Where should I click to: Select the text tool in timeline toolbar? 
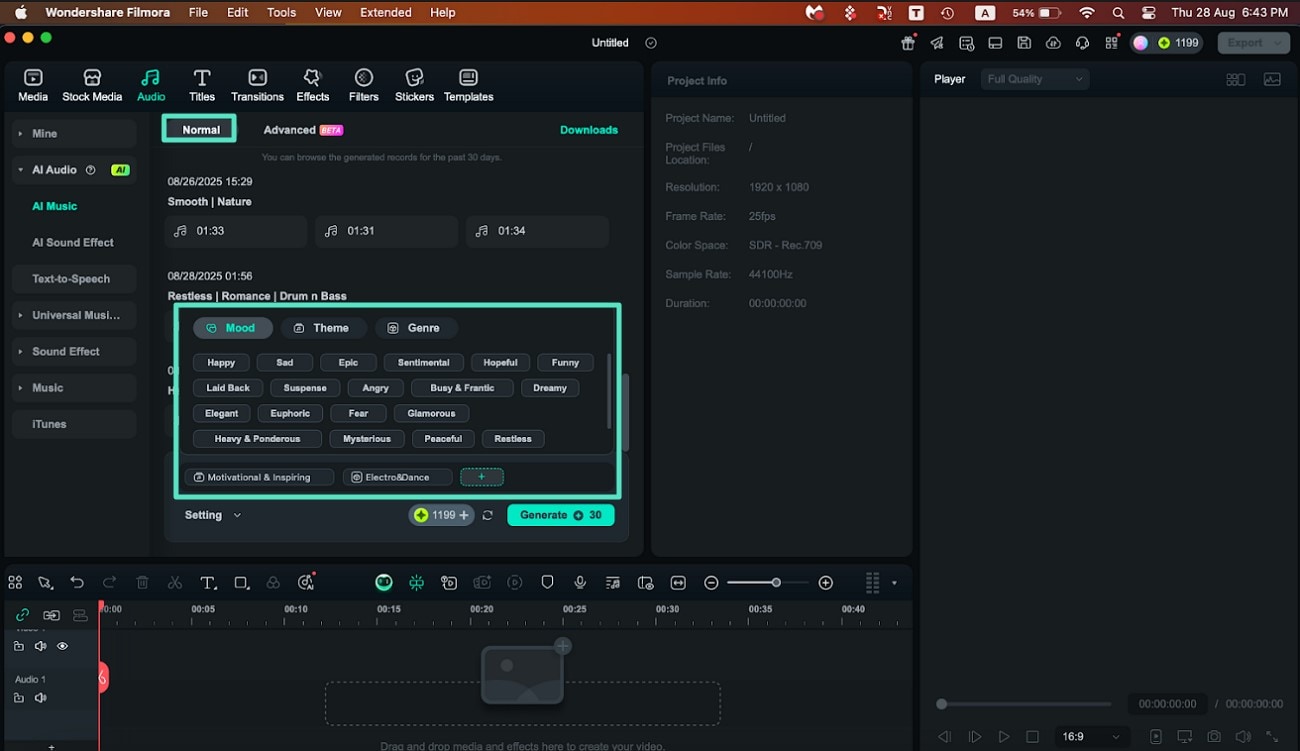pyautogui.click(x=208, y=583)
